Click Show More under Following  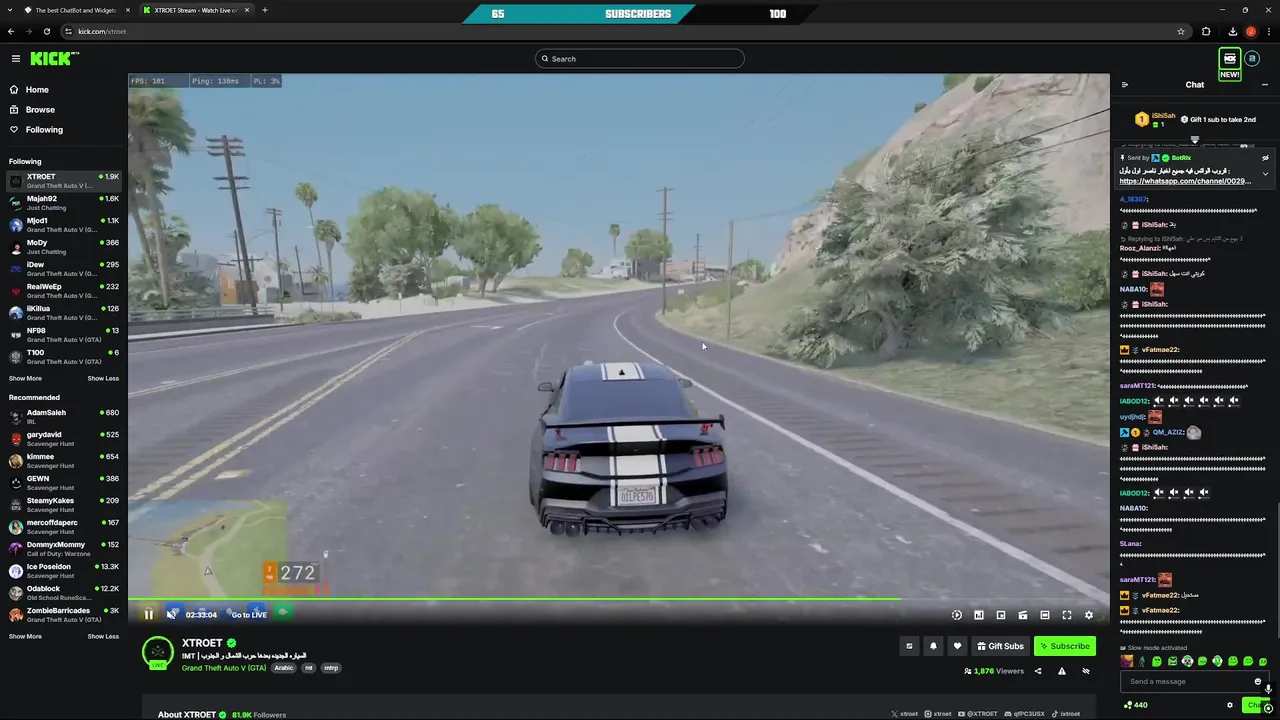[25, 379]
